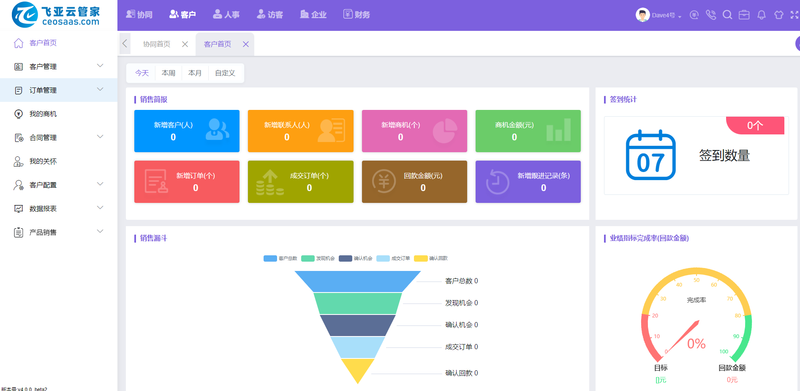Toggle 确认回款 legend entry
The height and width of the screenshot is (391, 800).
click(x=431, y=258)
